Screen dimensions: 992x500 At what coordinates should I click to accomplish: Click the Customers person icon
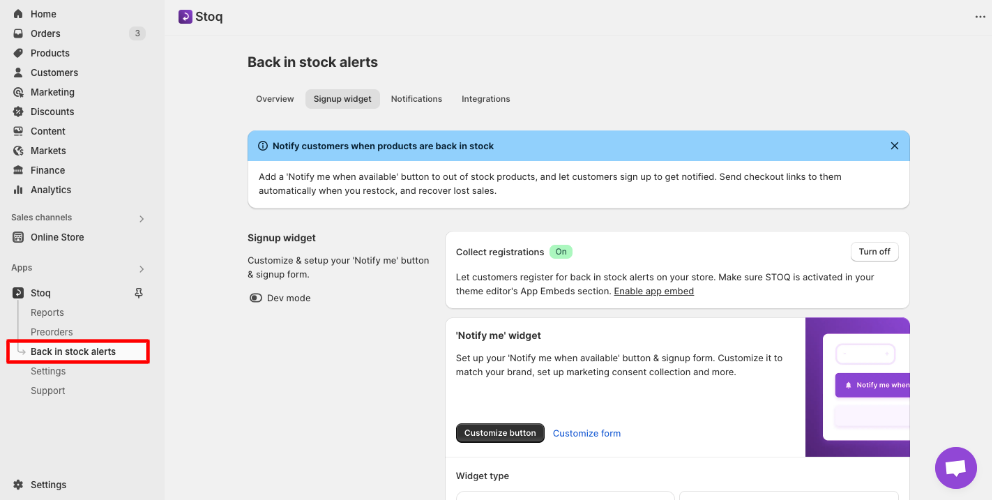tap(18, 73)
